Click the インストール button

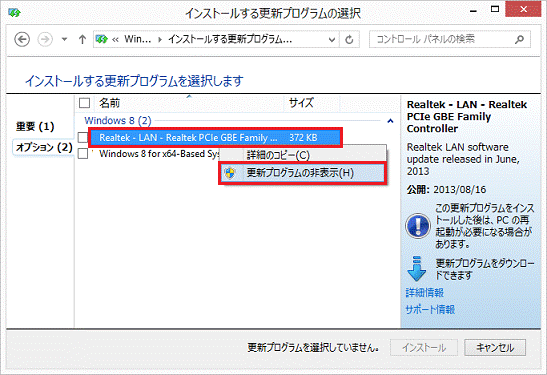(424, 347)
